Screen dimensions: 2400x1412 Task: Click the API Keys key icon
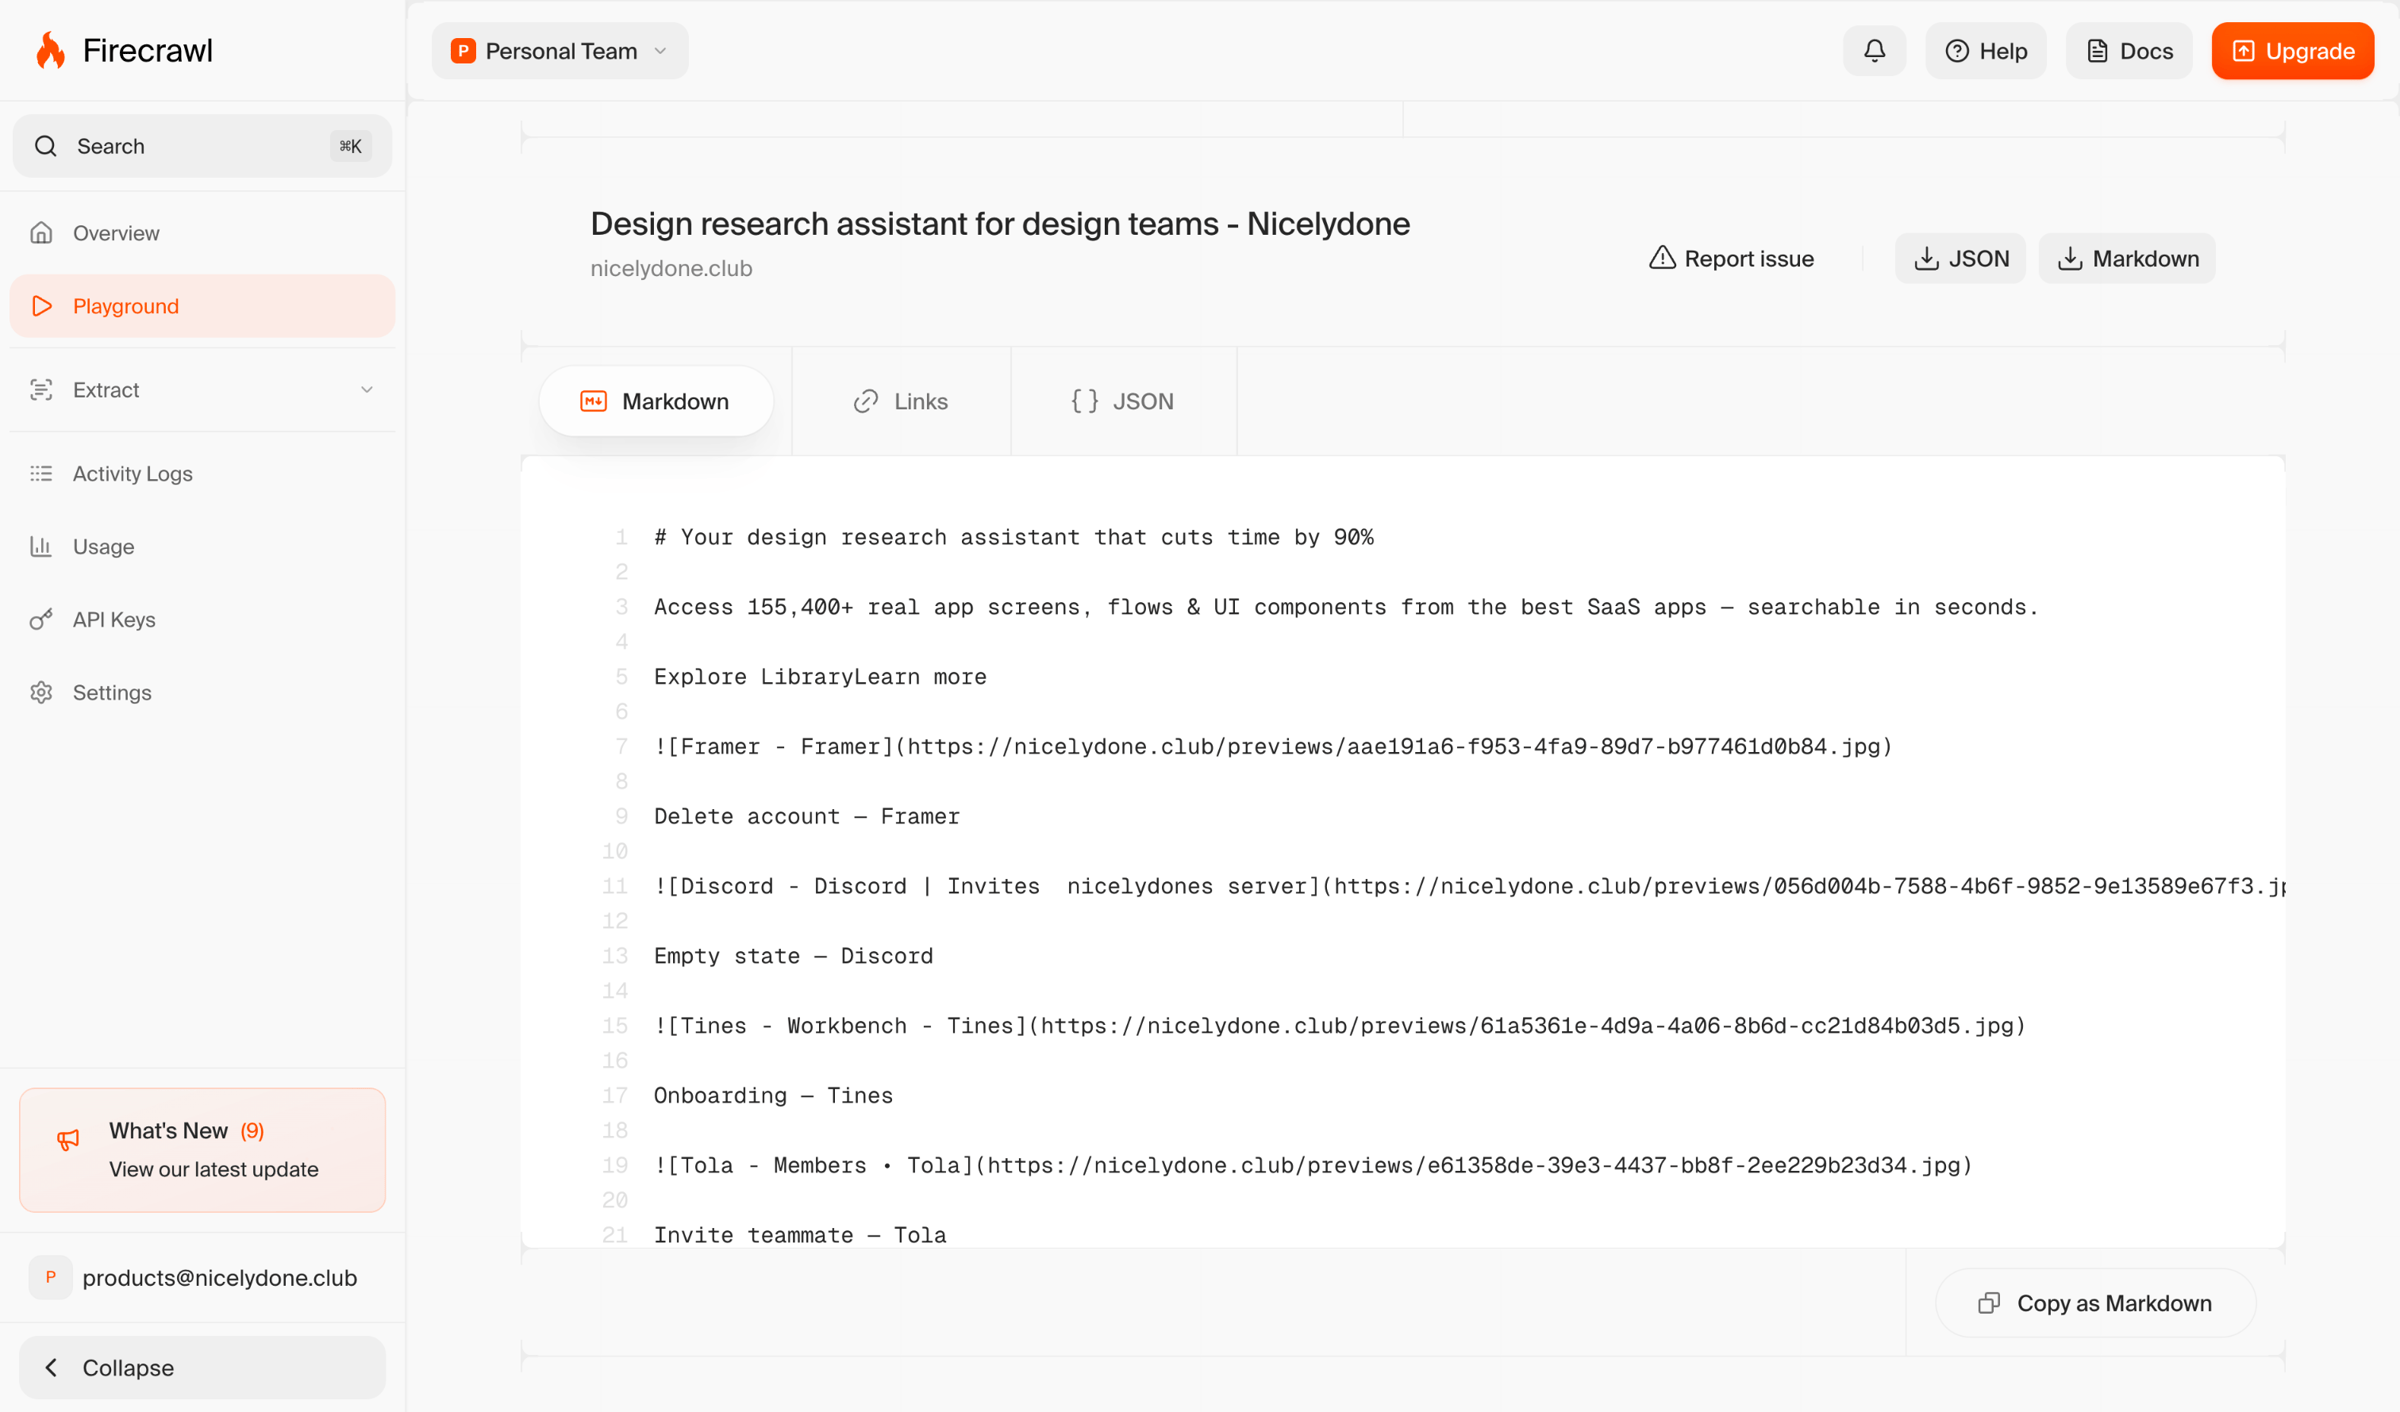point(41,620)
